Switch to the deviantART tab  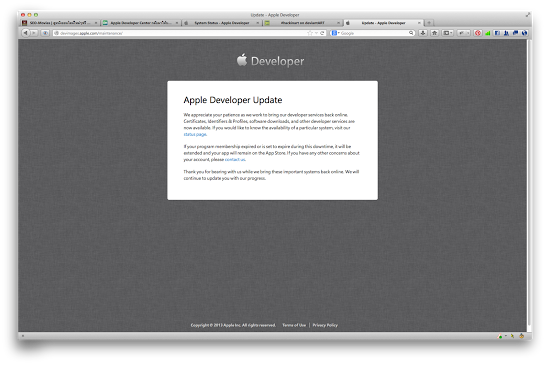302,23
